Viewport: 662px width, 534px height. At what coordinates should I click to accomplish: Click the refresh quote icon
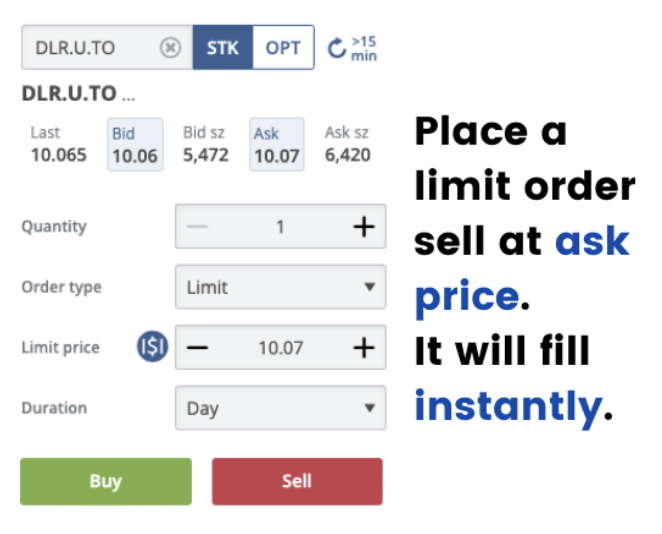coord(337,48)
